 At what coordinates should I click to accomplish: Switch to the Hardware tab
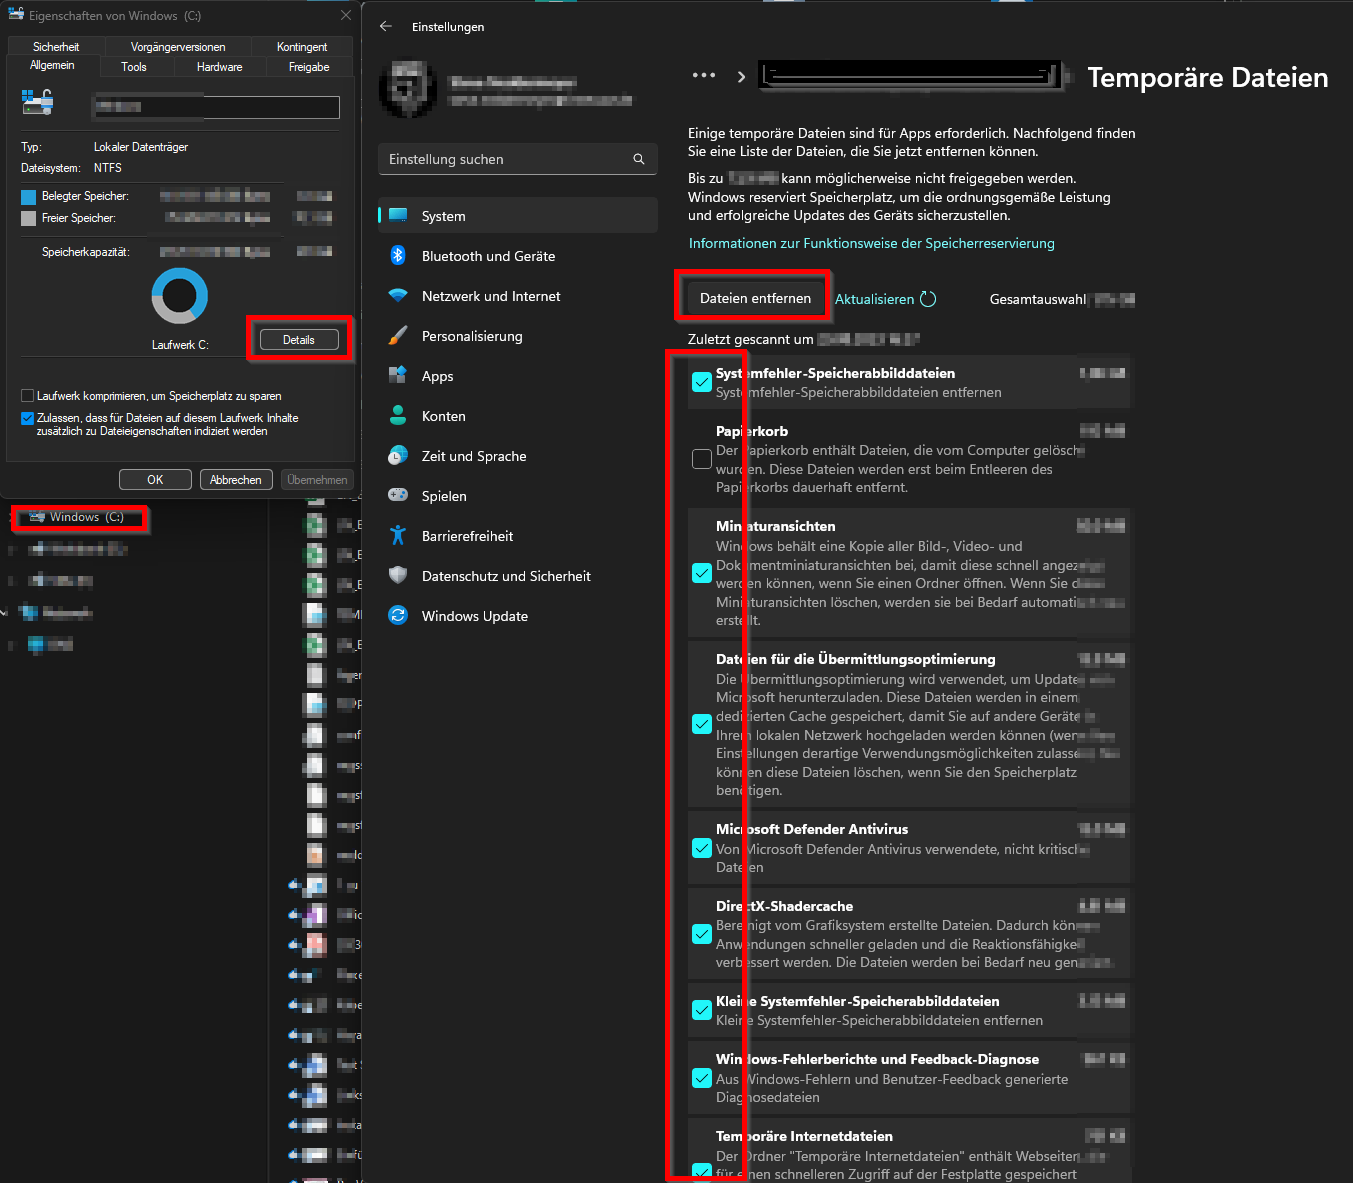[x=220, y=67]
